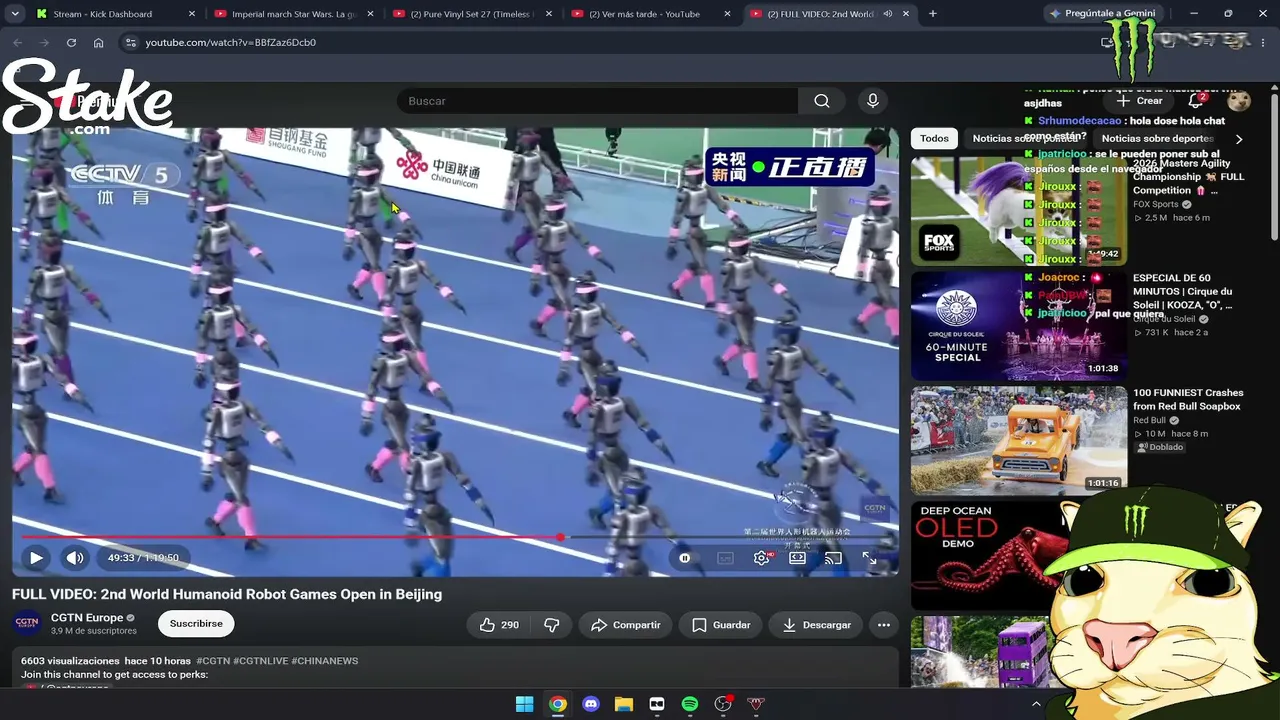This screenshot has width=1280, height=720.
Task: Dislike the video with thumbs down
Action: coord(551,625)
